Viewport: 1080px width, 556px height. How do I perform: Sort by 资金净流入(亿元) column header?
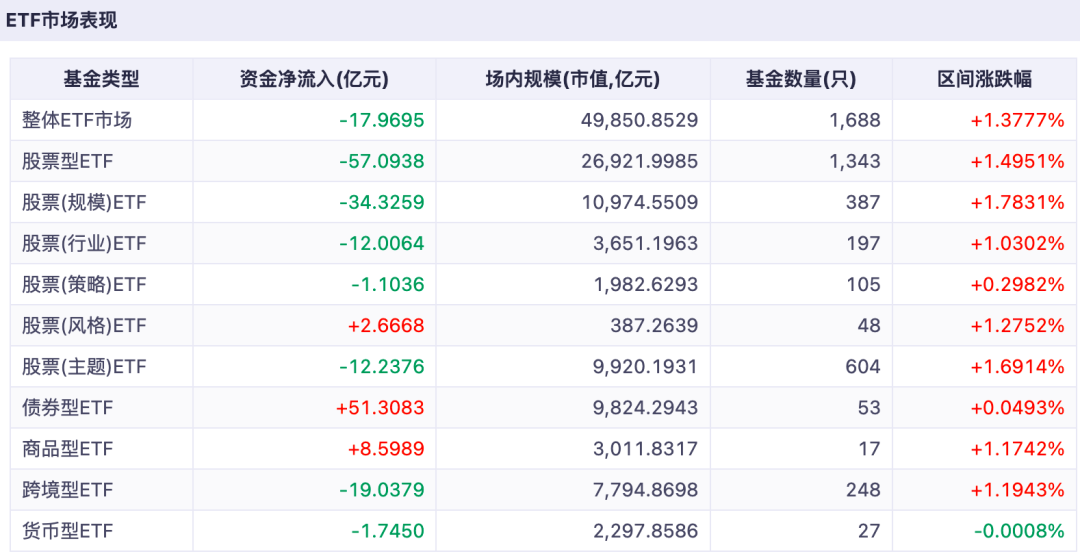(314, 79)
